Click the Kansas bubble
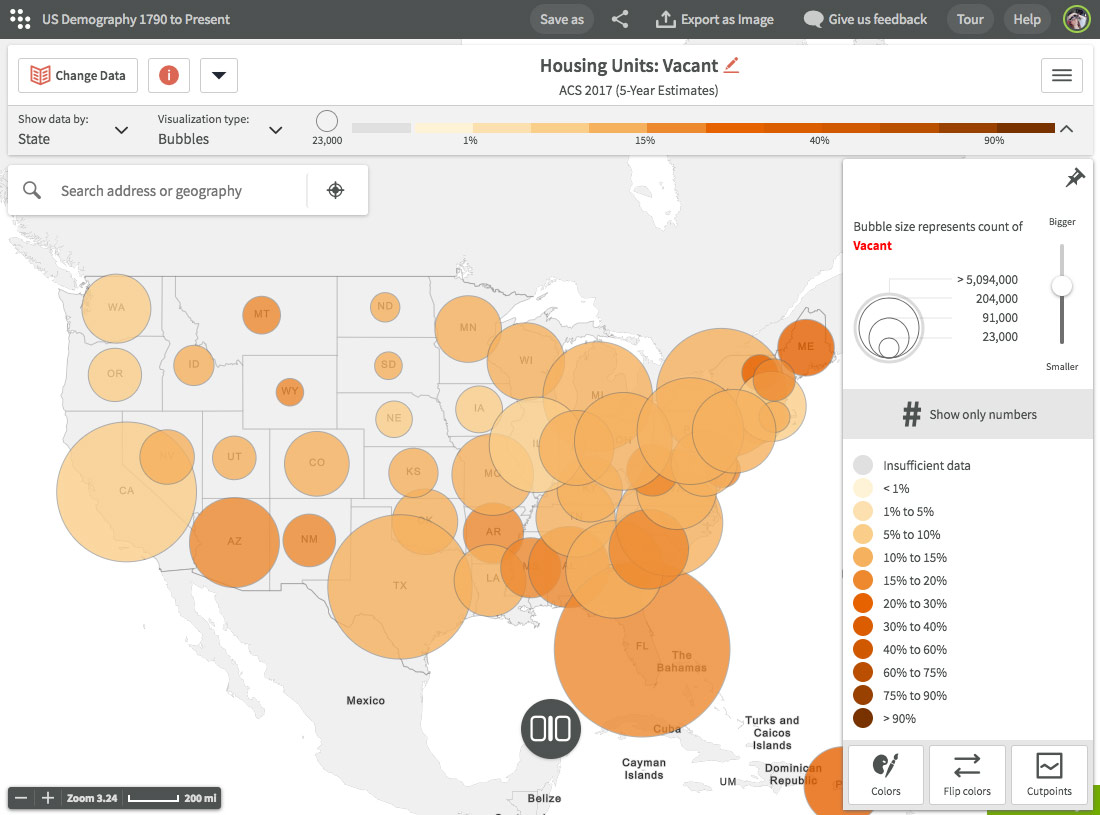This screenshot has width=1100, height=815. coord(413,472)
